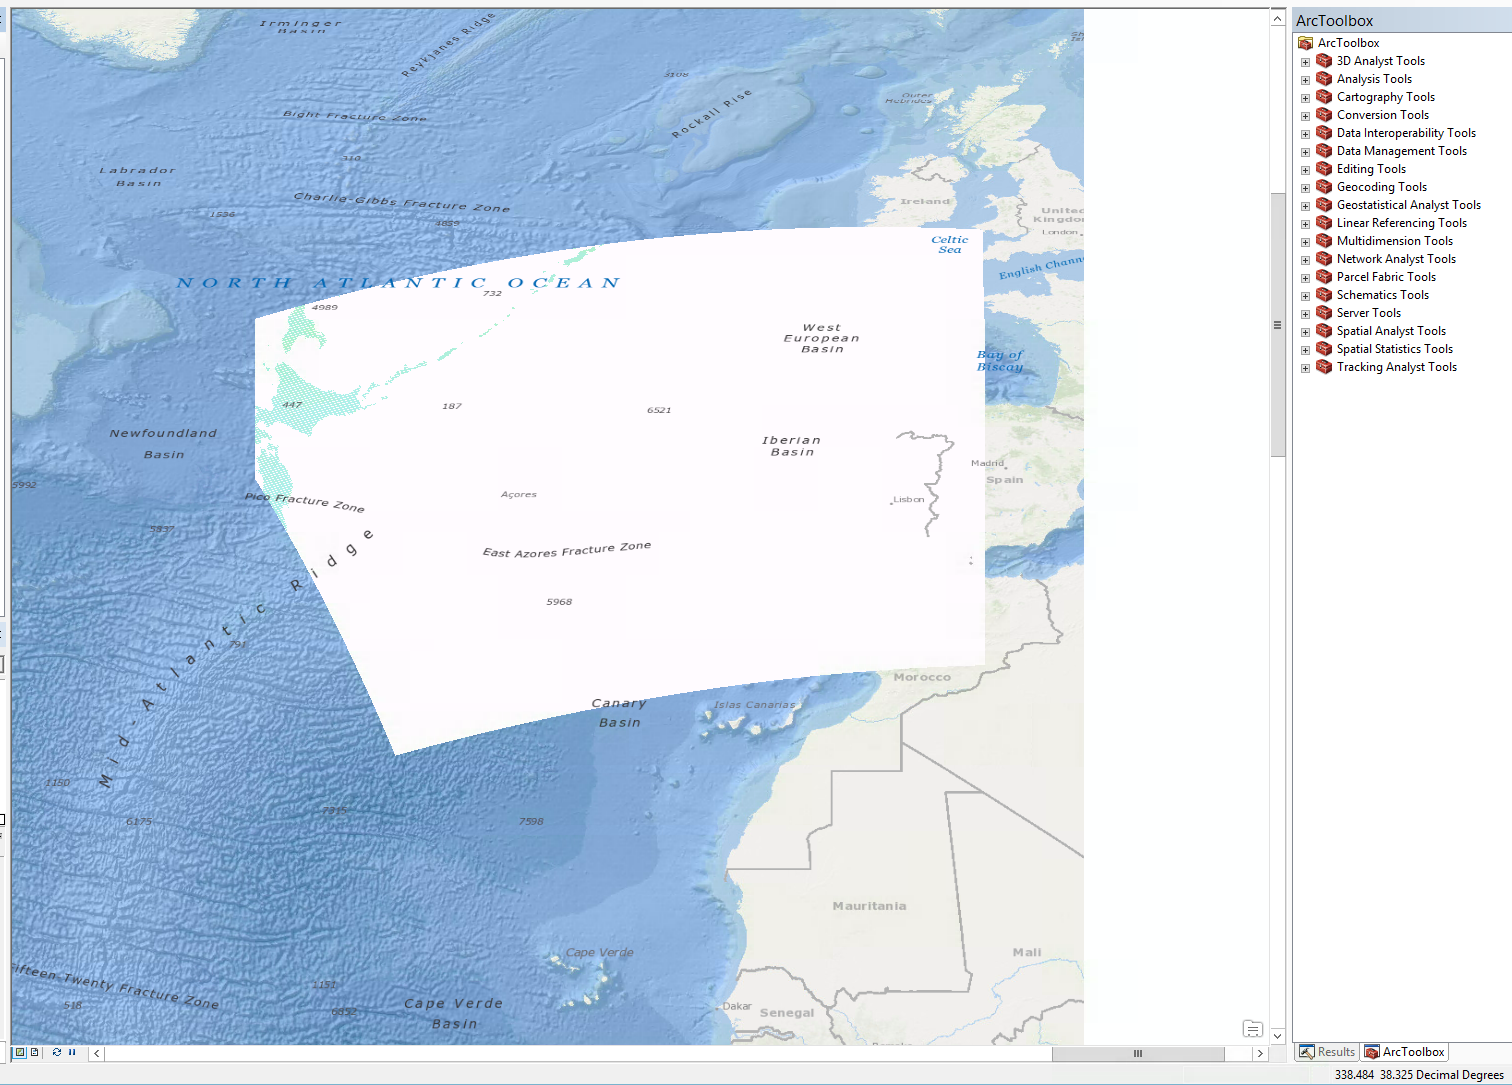Switch to Layout View button
Screen dimensions: 1512x1085
coord(35,1052)
